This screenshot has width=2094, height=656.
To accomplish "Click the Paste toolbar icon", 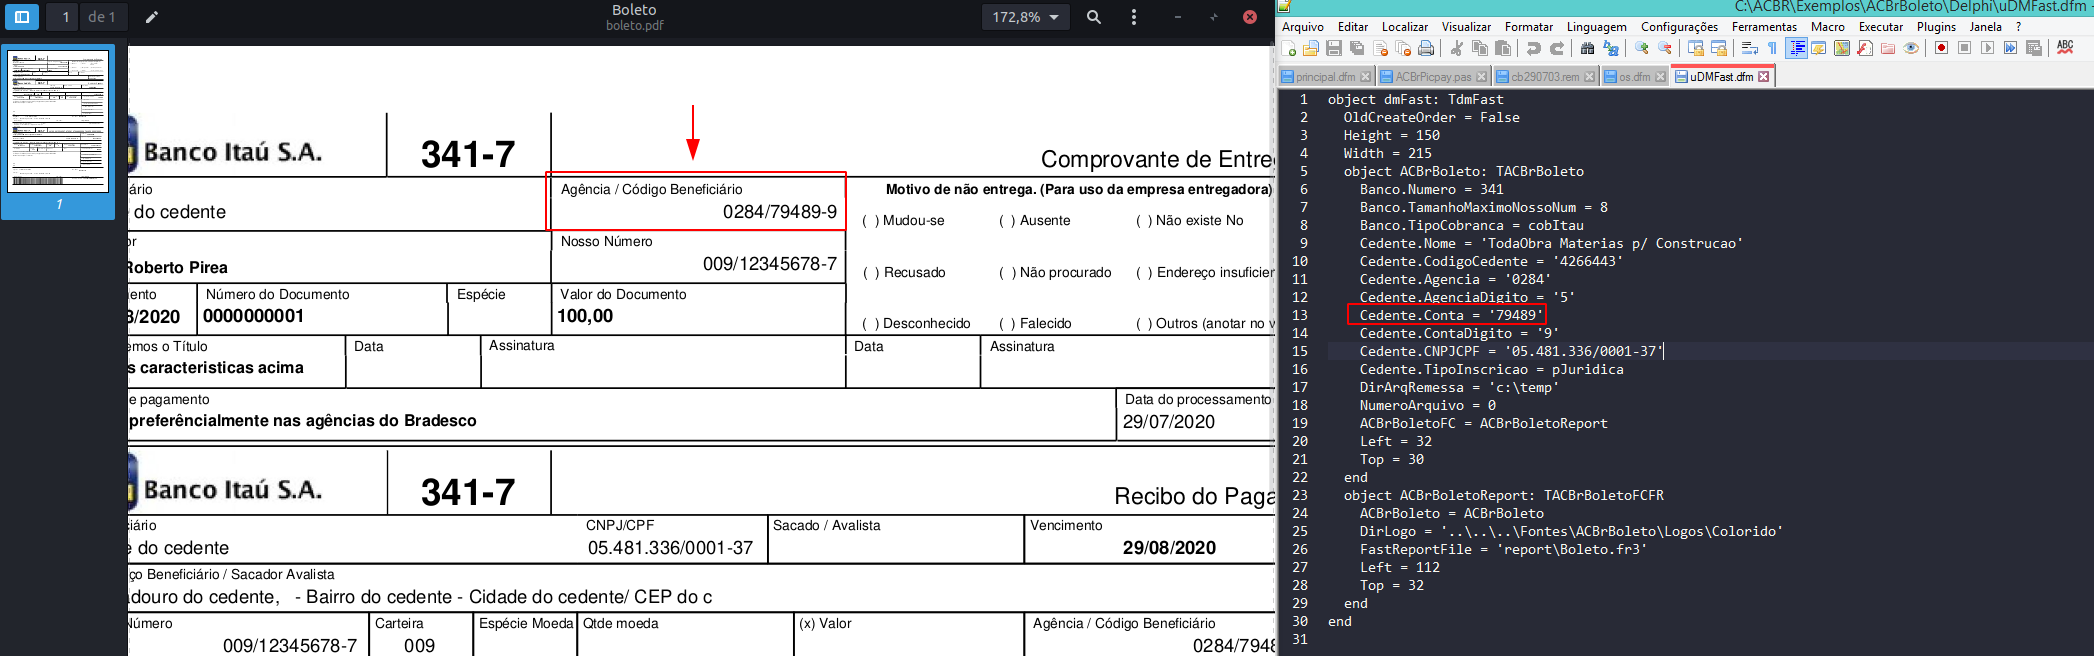I will tap(1503, 48).
